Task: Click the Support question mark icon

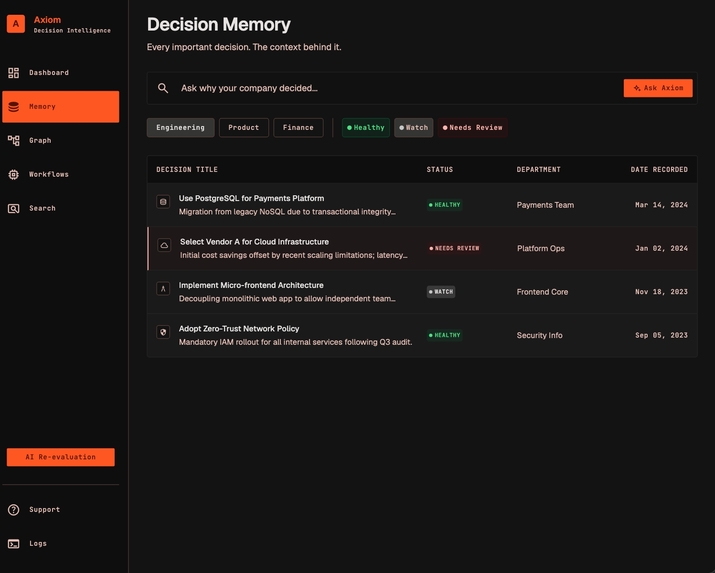Action: pos(14,510)
